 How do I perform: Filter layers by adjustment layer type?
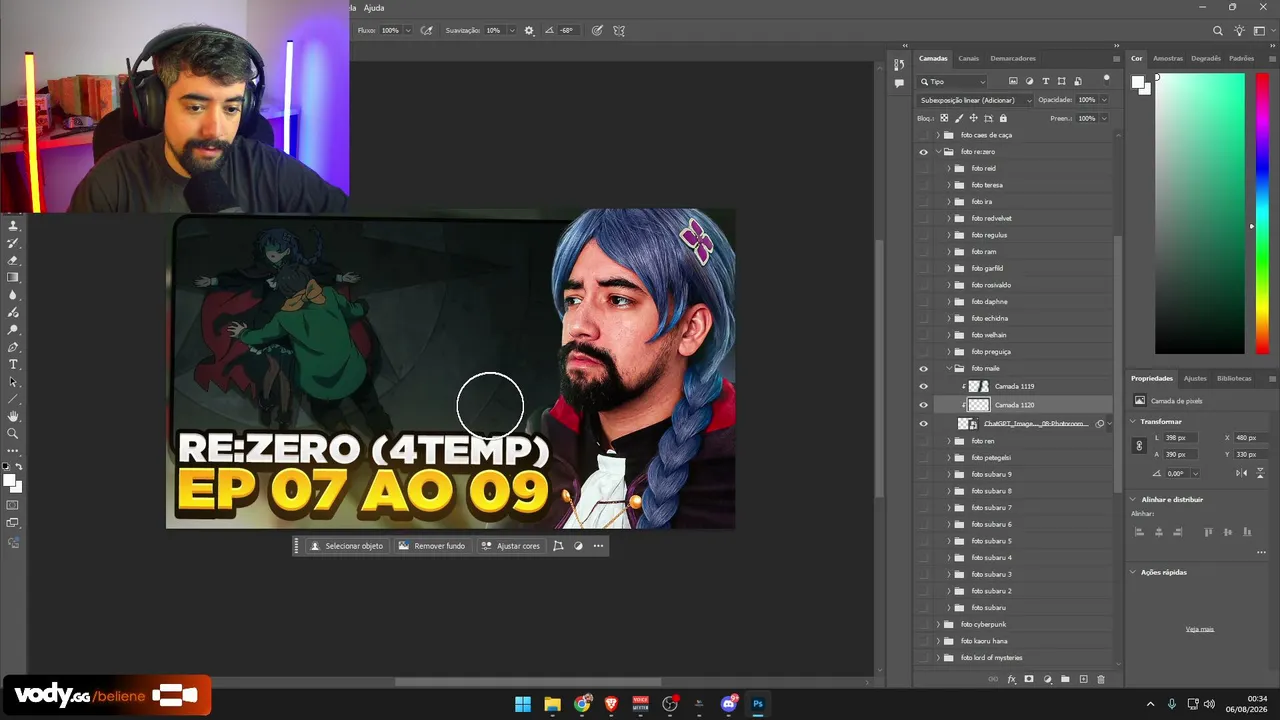(x=1029, y=81)
